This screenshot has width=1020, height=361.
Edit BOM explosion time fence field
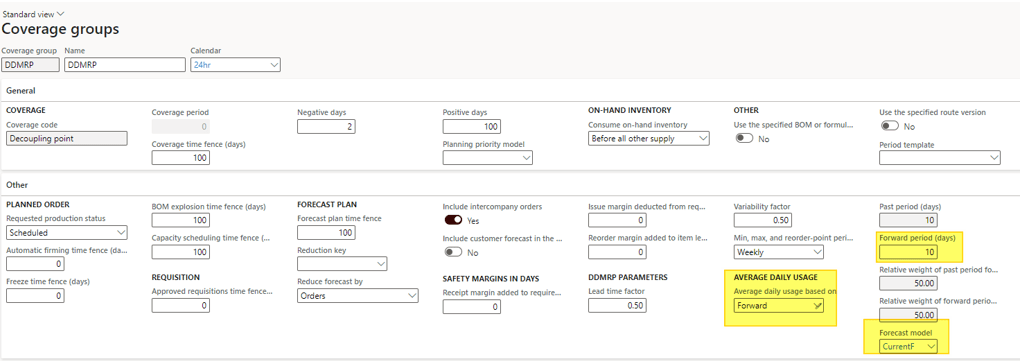point(181,220)
